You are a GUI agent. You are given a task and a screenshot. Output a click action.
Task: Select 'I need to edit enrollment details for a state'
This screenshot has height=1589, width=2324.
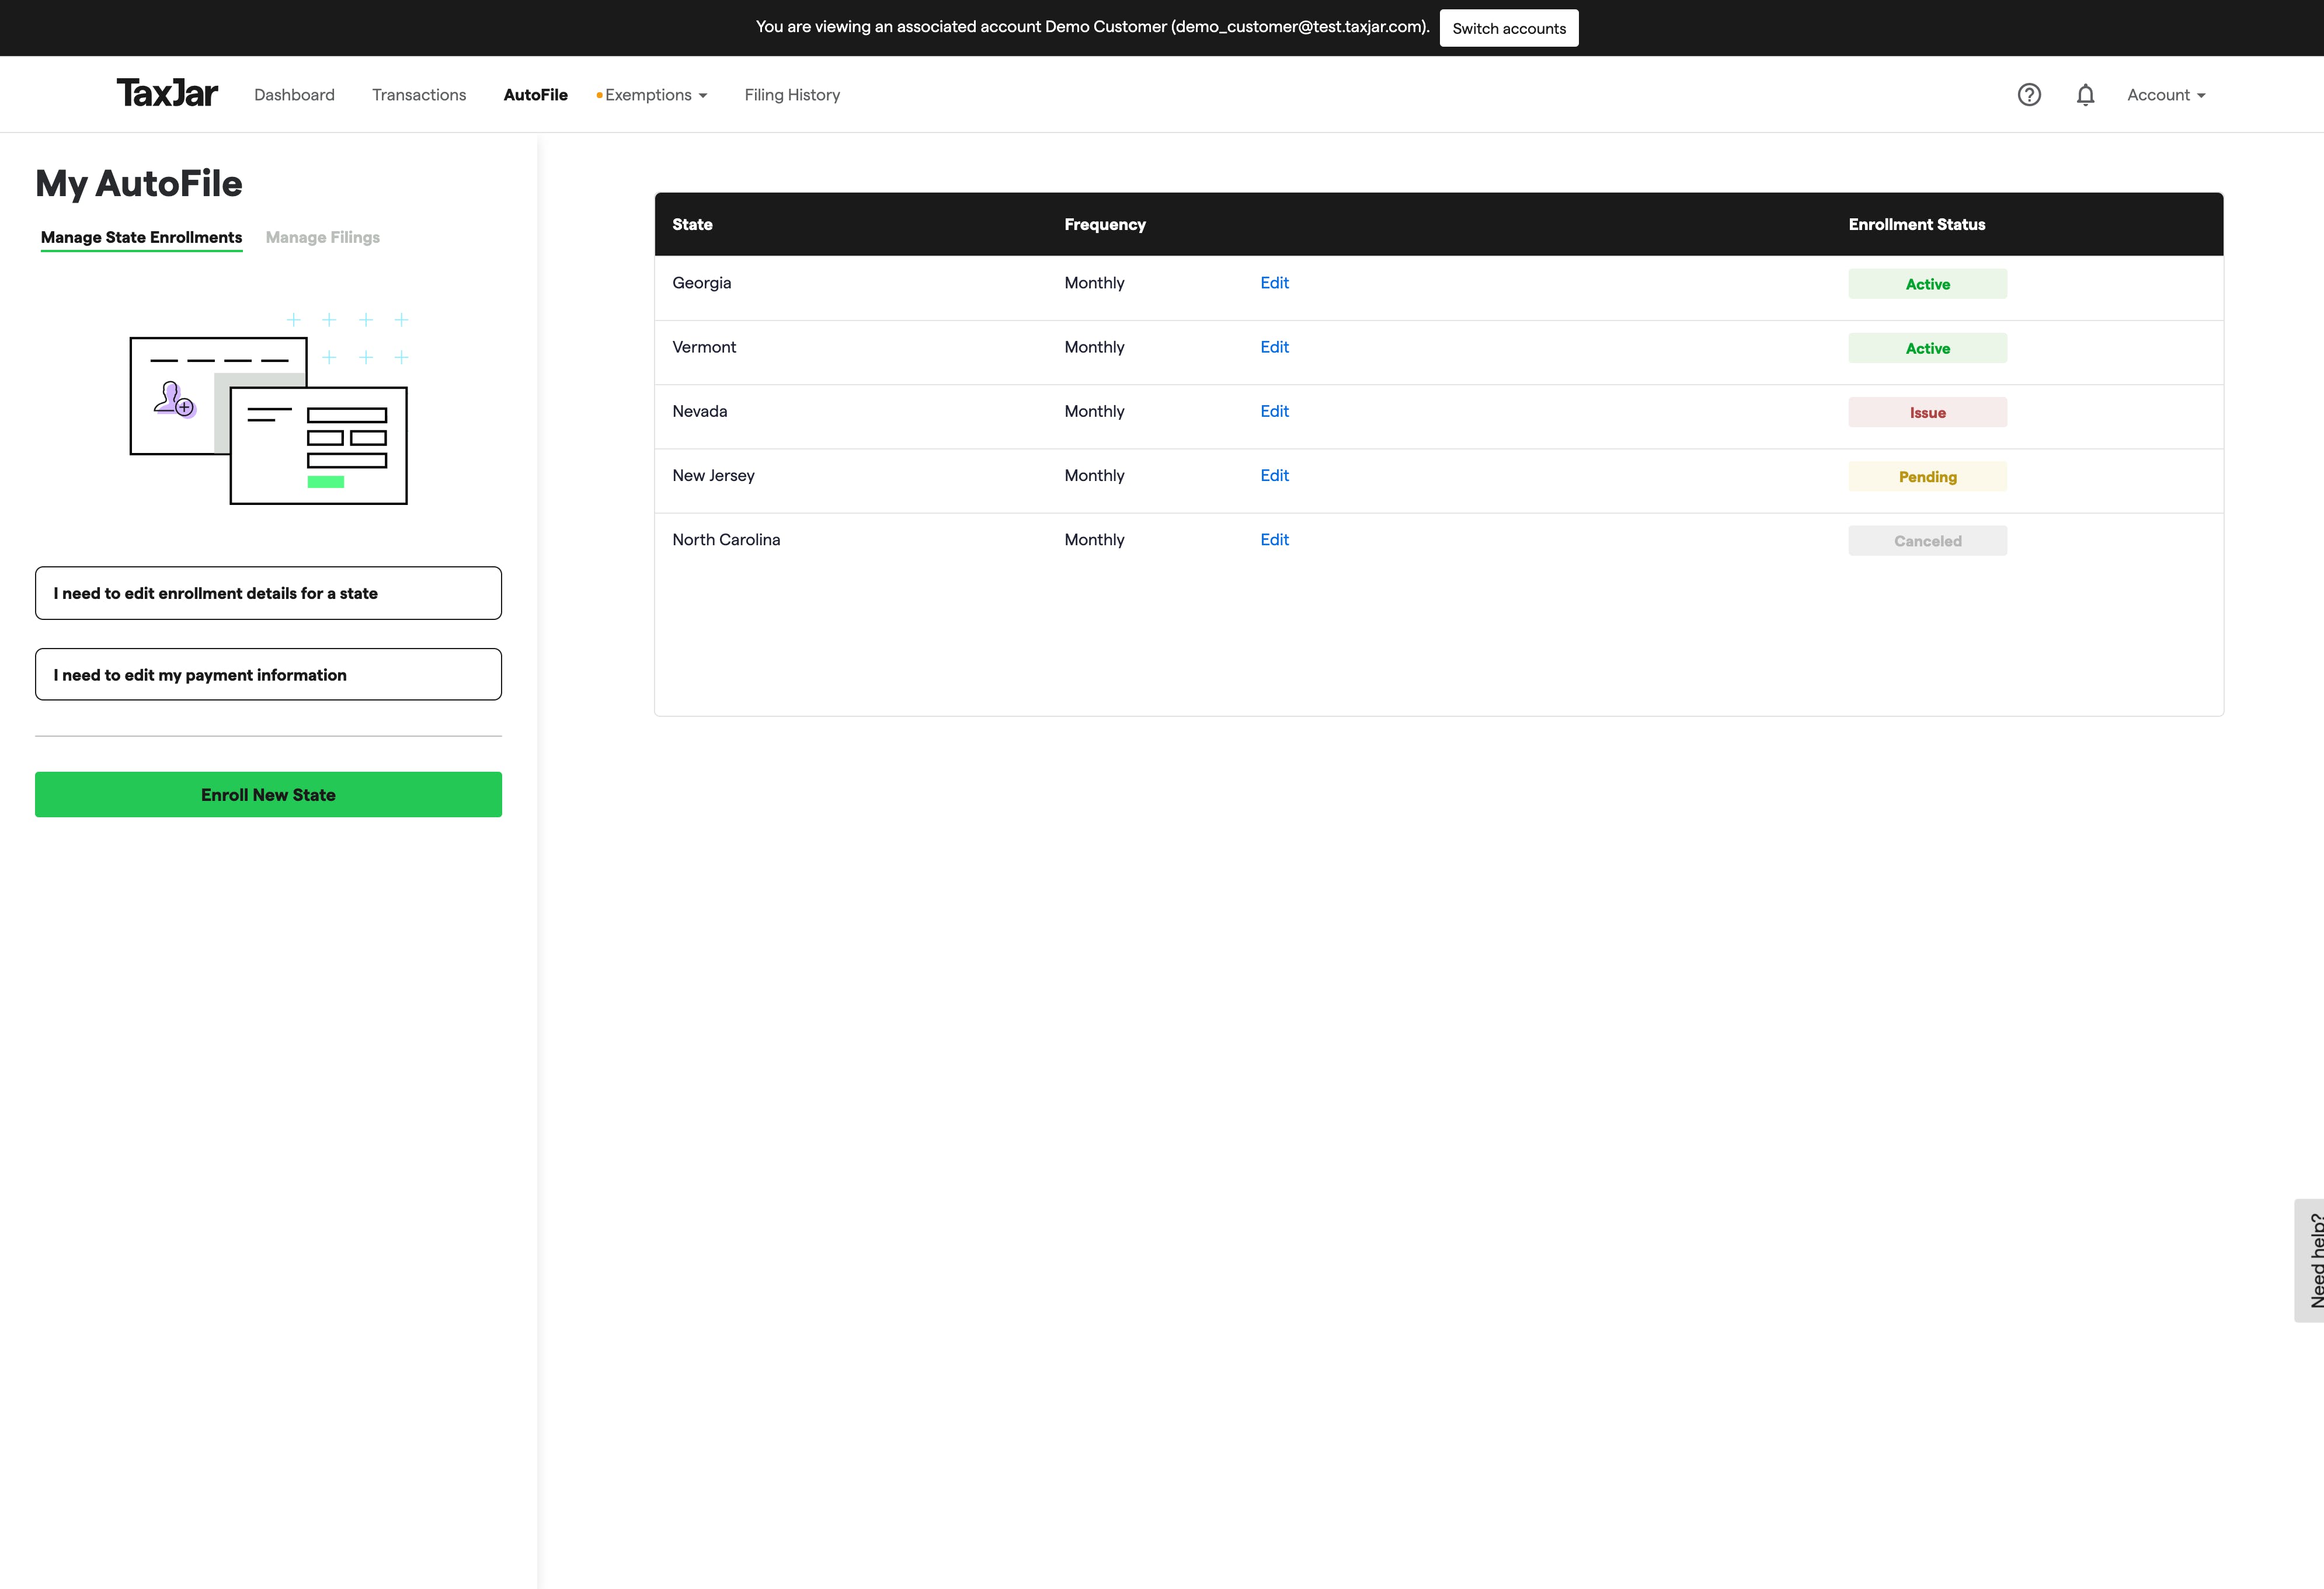click(x=268, y=593)
